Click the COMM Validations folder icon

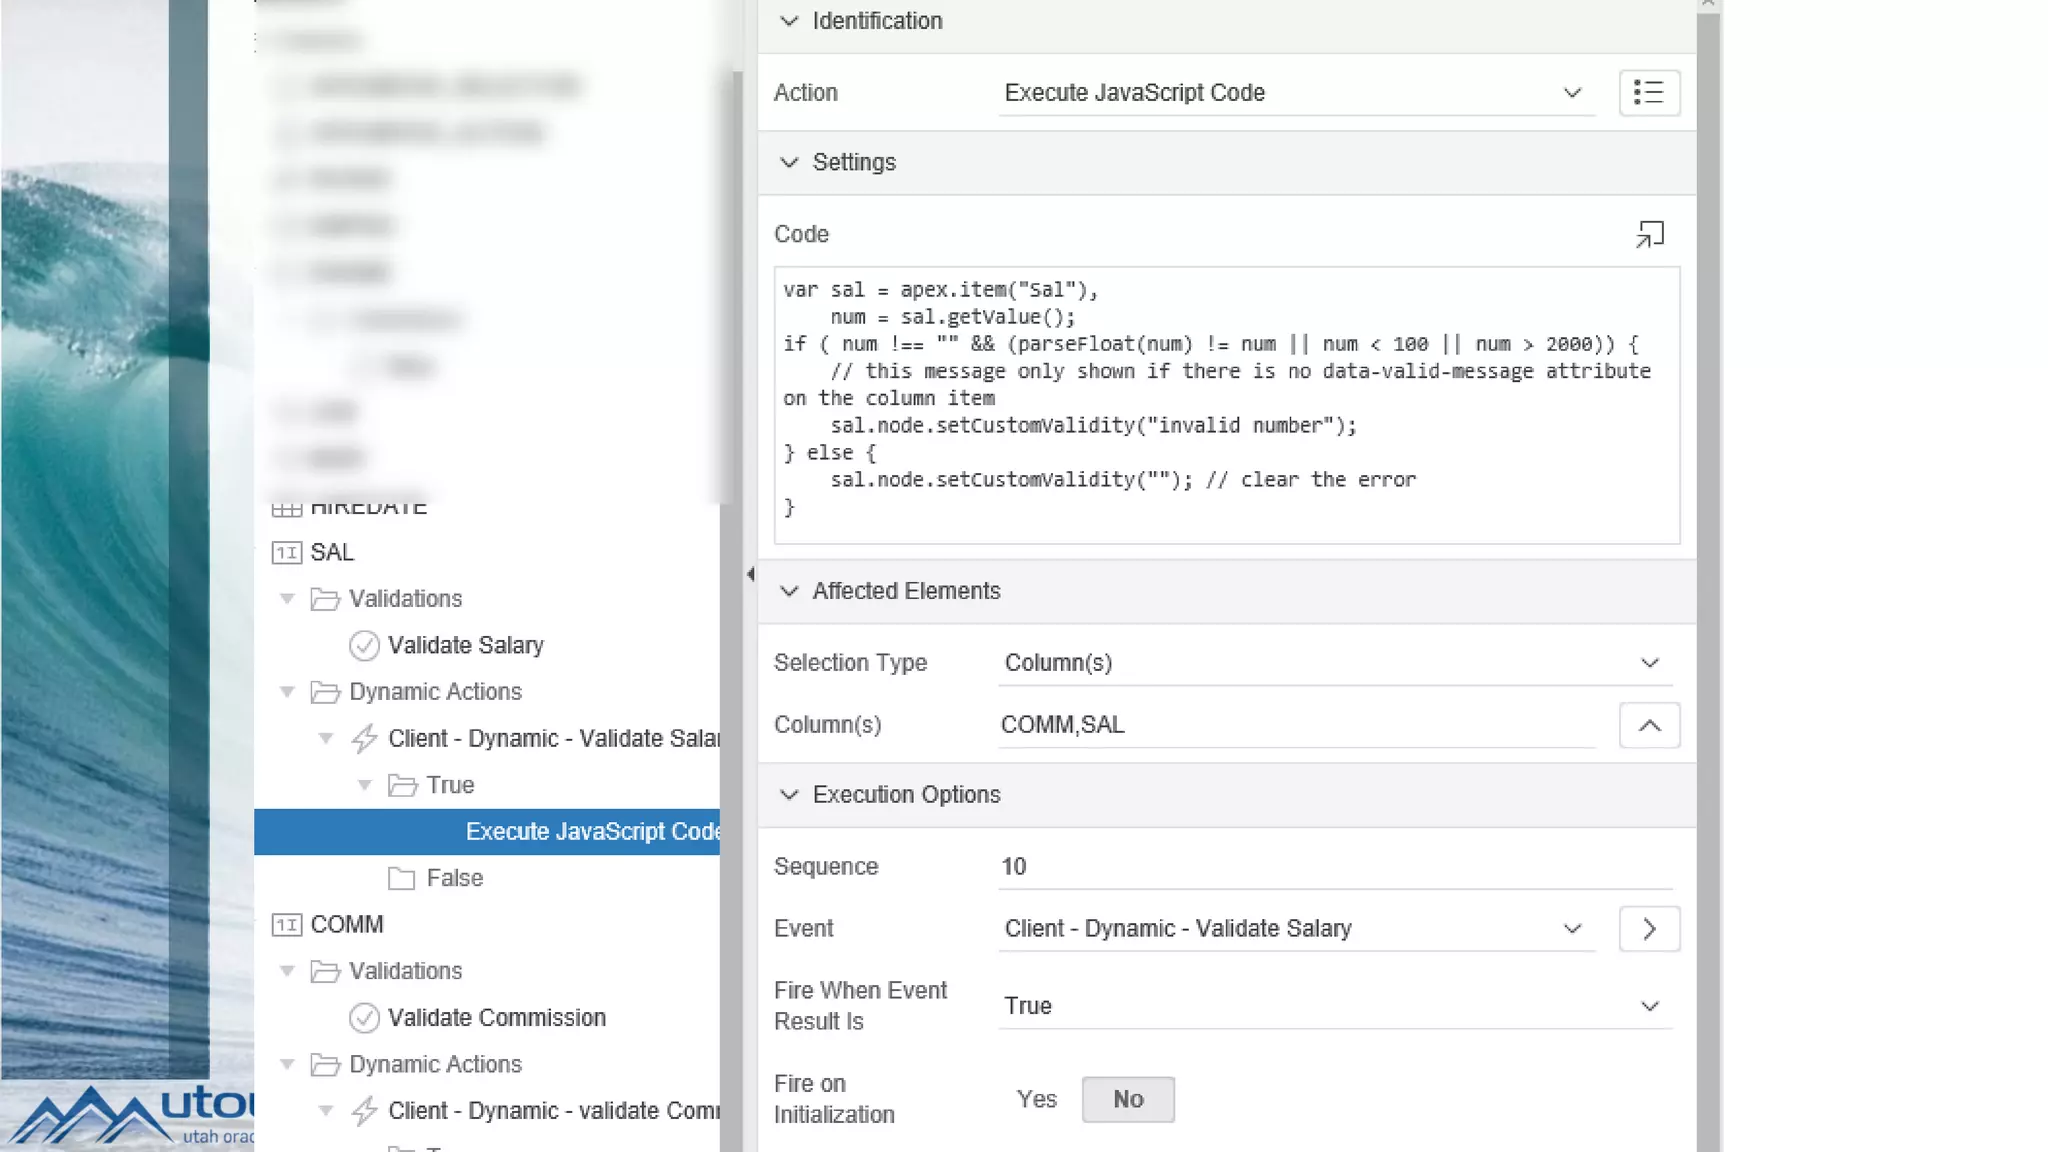(x=325, y=971)
